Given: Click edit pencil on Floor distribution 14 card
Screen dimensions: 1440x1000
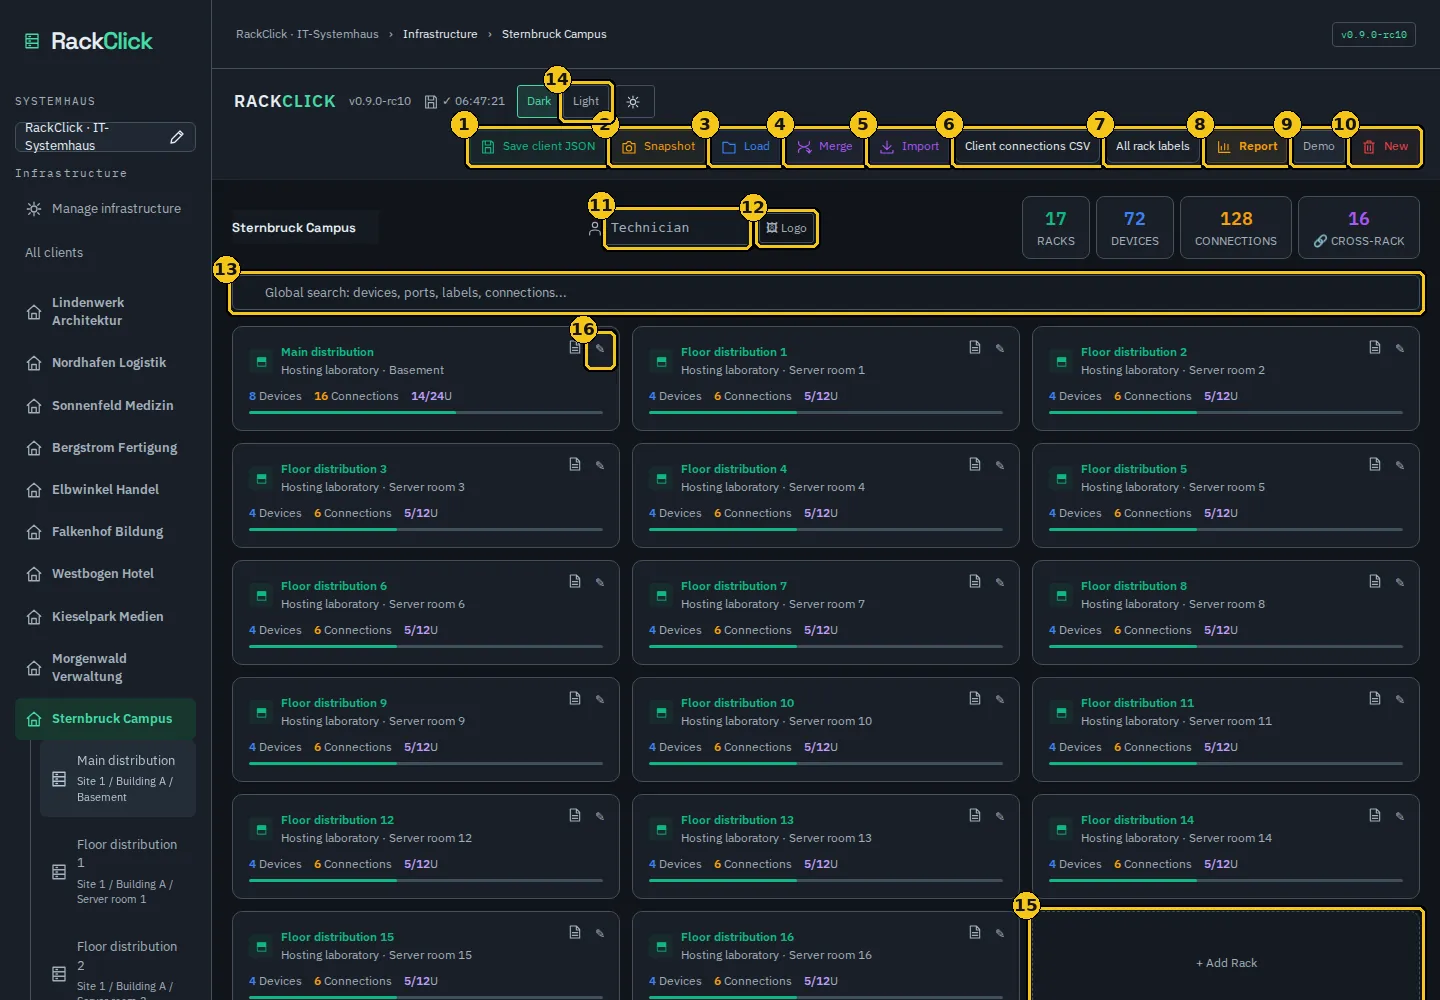Looking at the screenshot, I should pyautogui.click(x=1400, y=816).
